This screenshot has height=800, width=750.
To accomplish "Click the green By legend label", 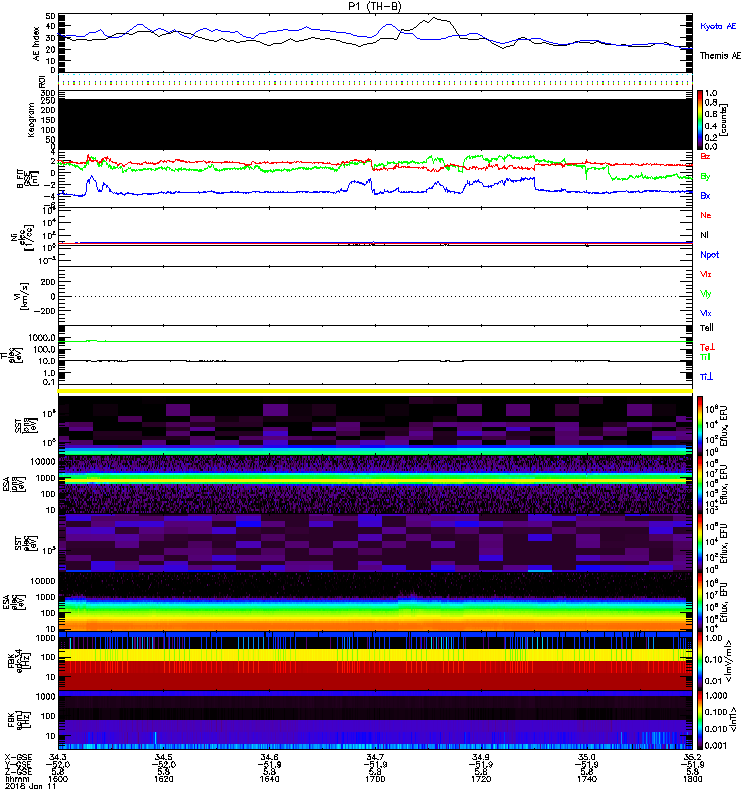I will tap(705, 177).
